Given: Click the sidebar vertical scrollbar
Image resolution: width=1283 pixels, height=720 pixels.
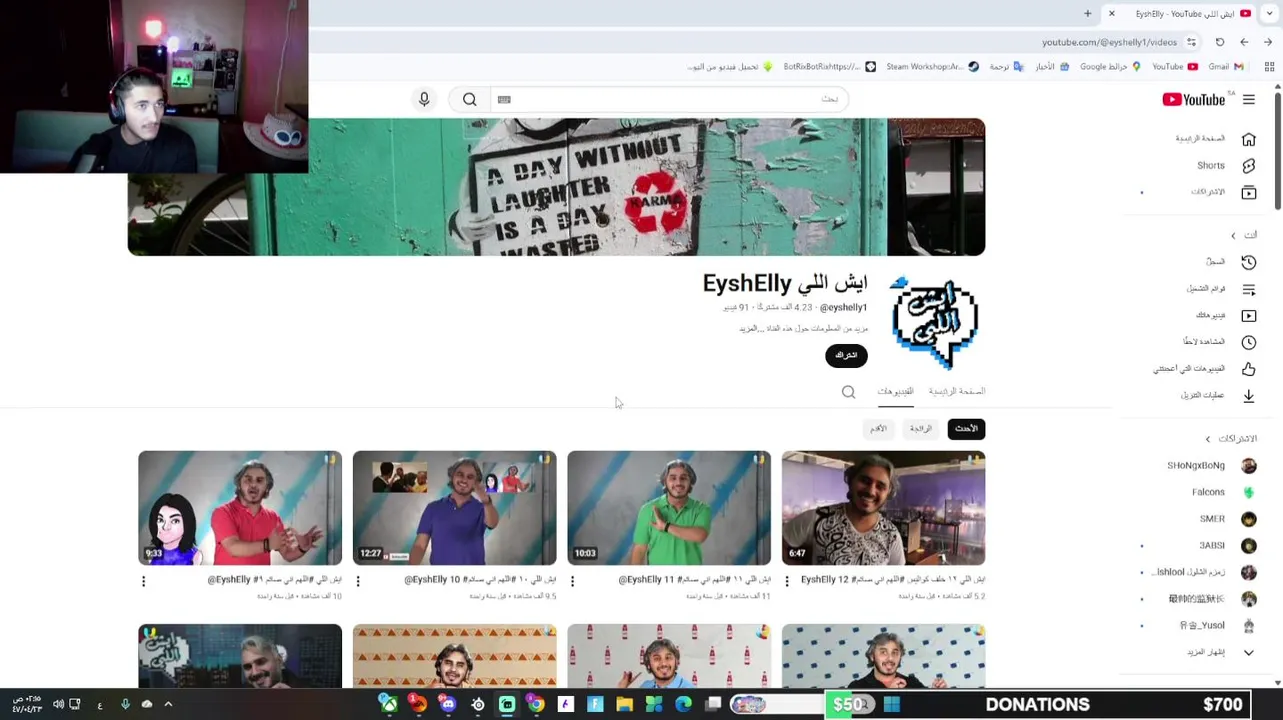Looking at the screenshot, I should [1277, 150].
